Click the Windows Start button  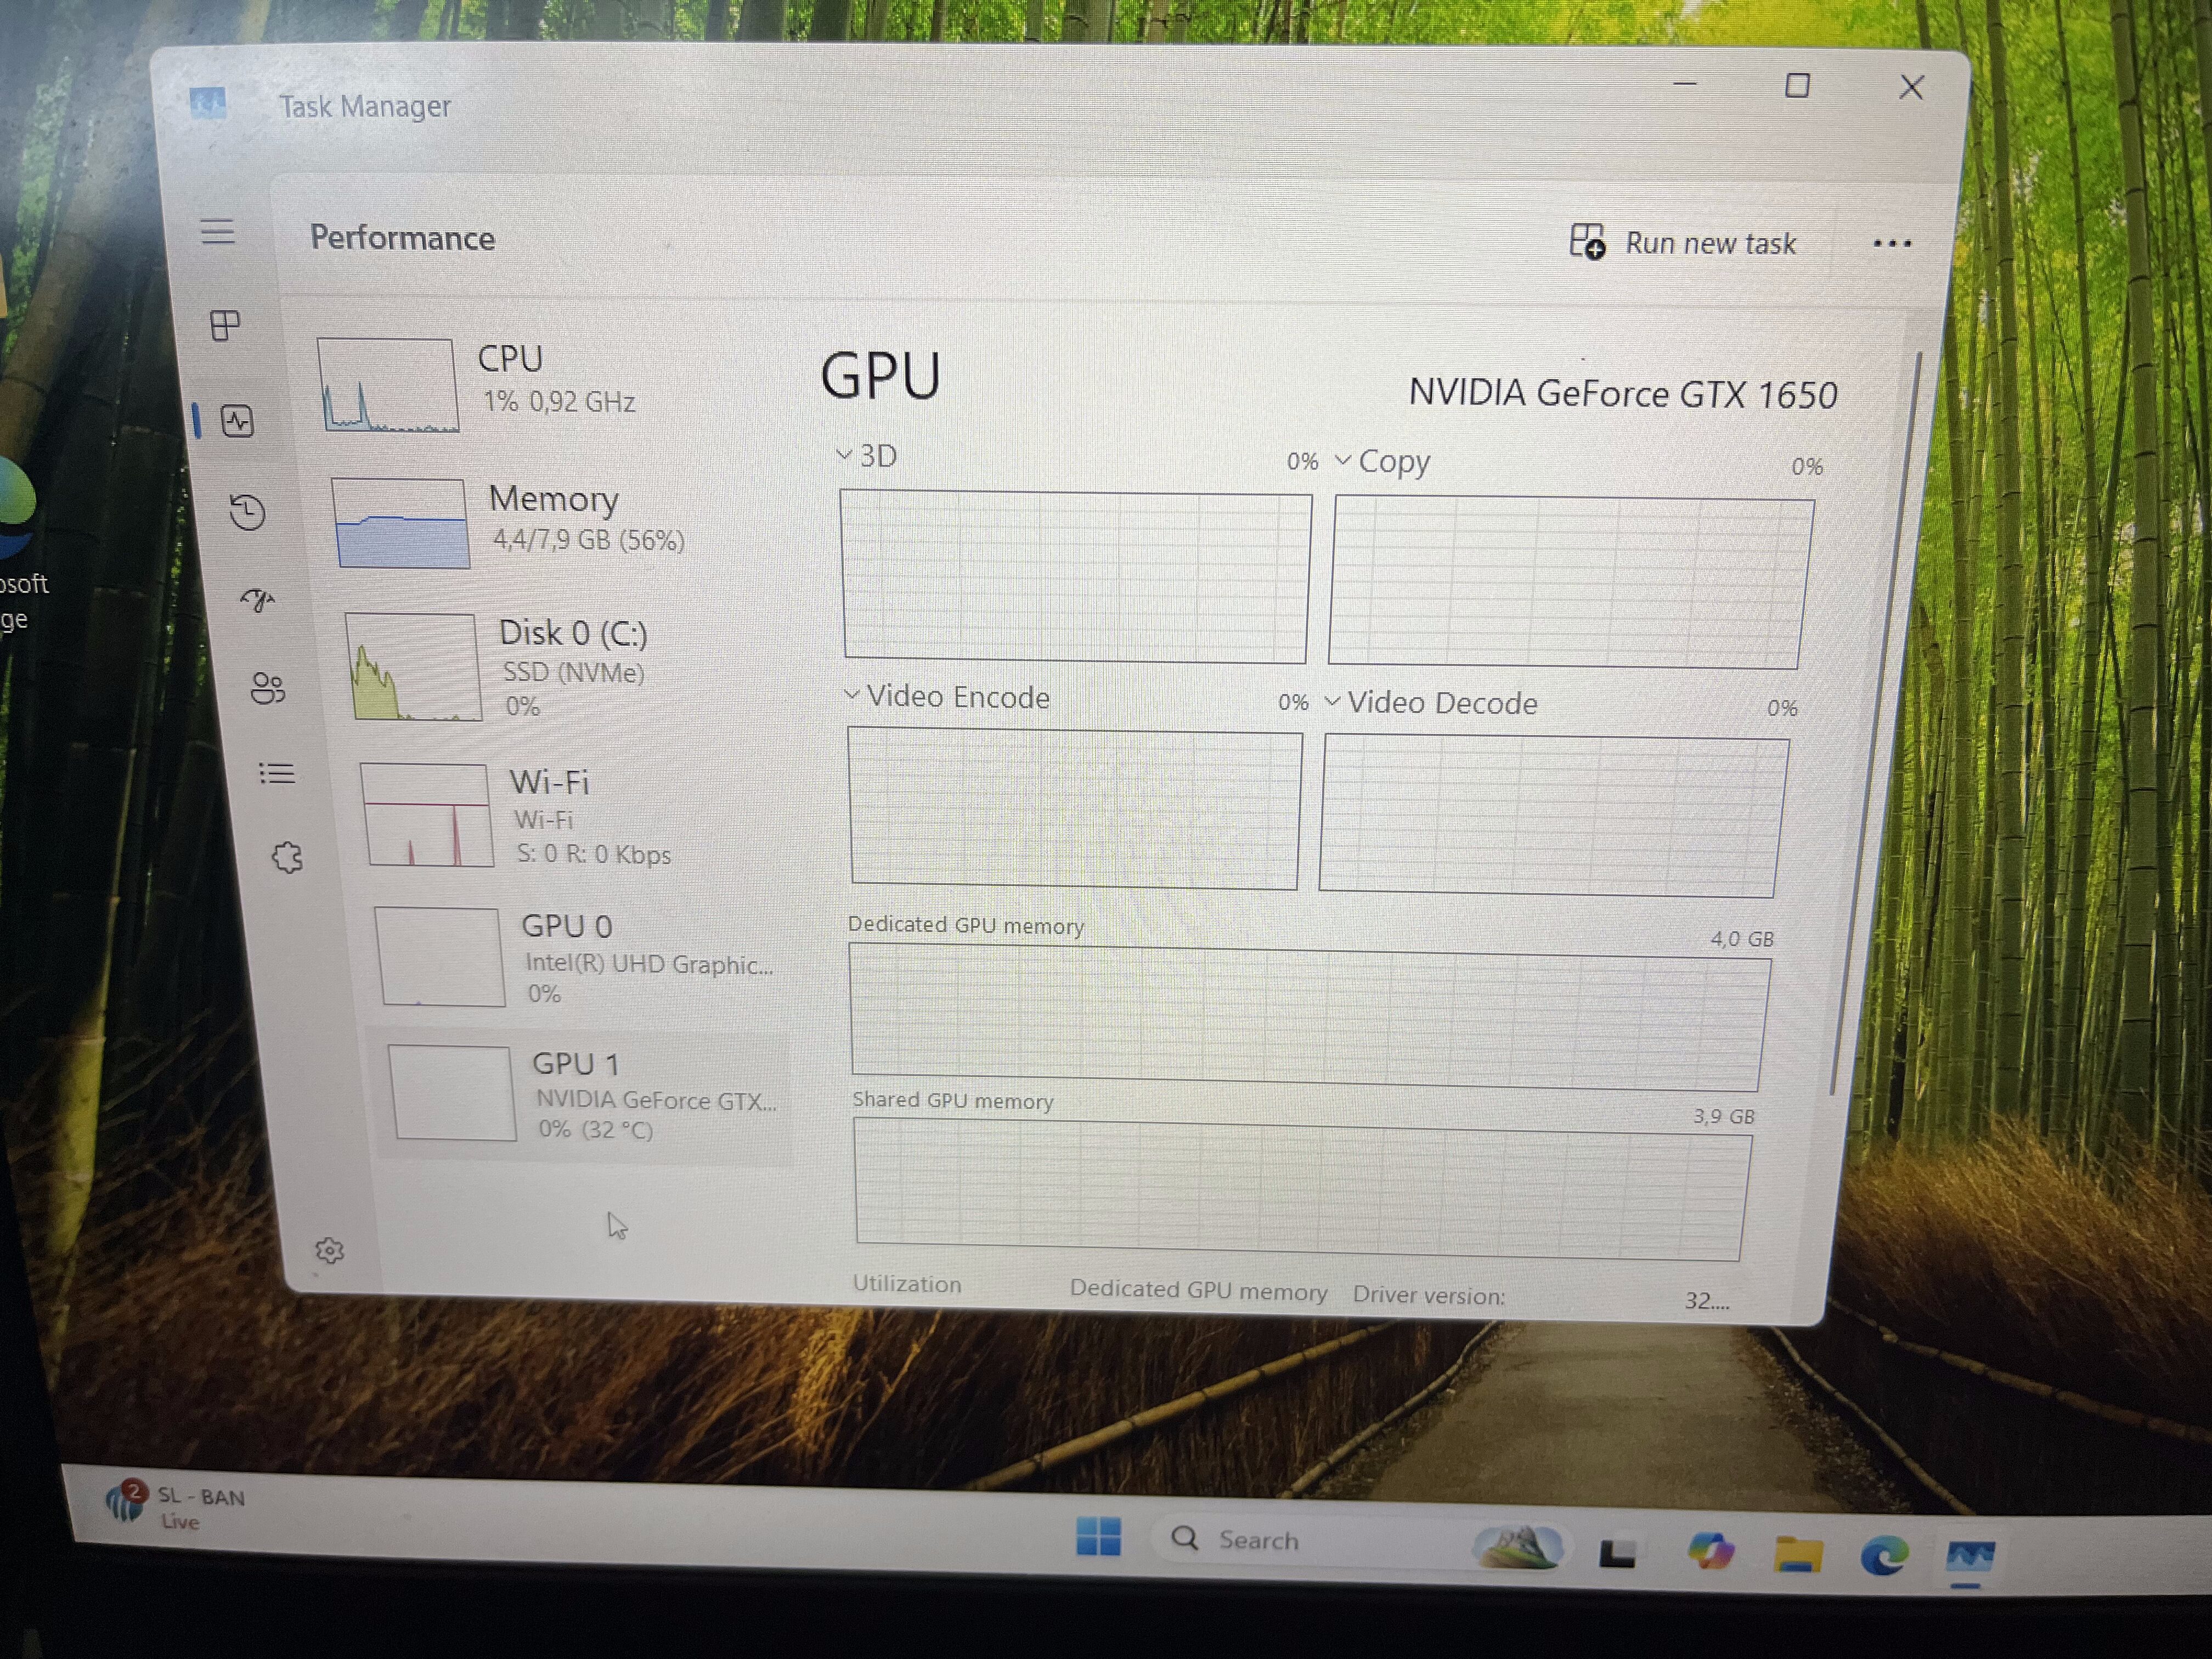(x=1098, y=1536)
